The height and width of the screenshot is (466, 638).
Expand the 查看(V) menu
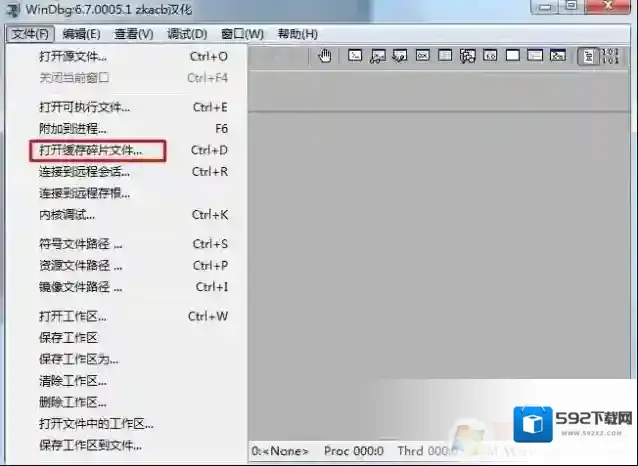[x=133, y=34]
